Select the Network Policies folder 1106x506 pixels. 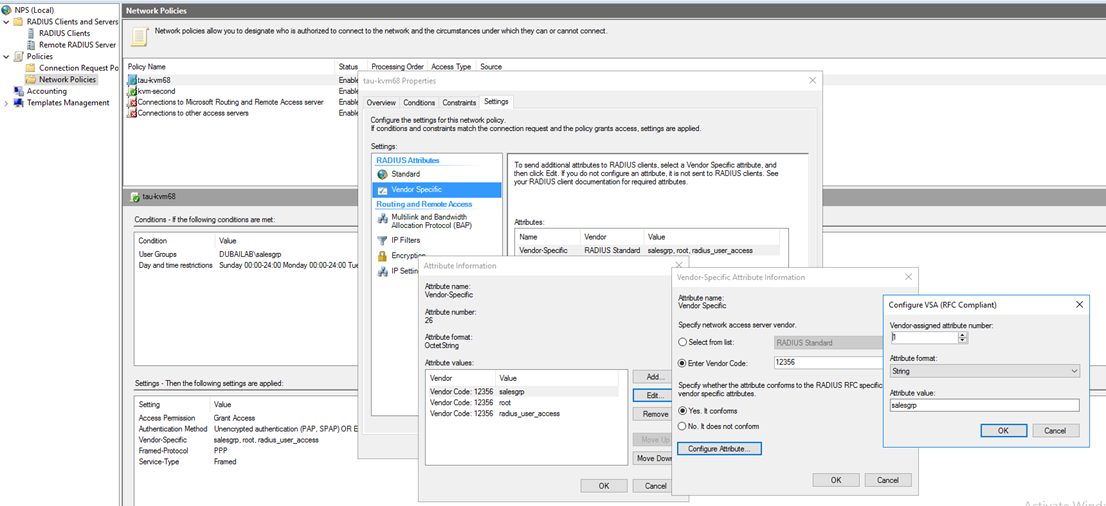point(31,80)
